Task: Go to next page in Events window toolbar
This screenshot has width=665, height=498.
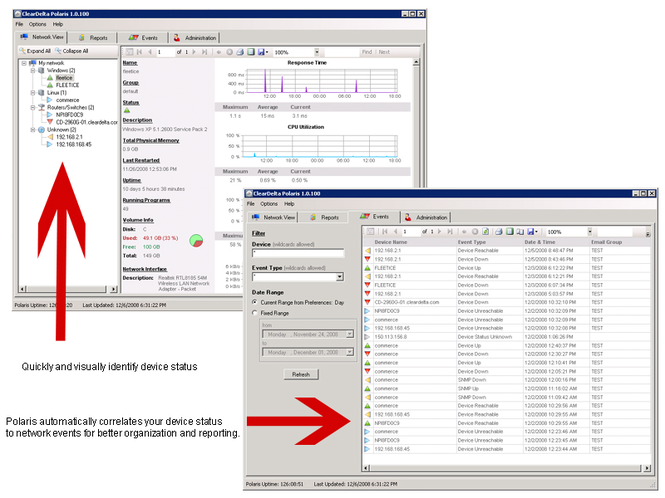Action: coord(439,232)
